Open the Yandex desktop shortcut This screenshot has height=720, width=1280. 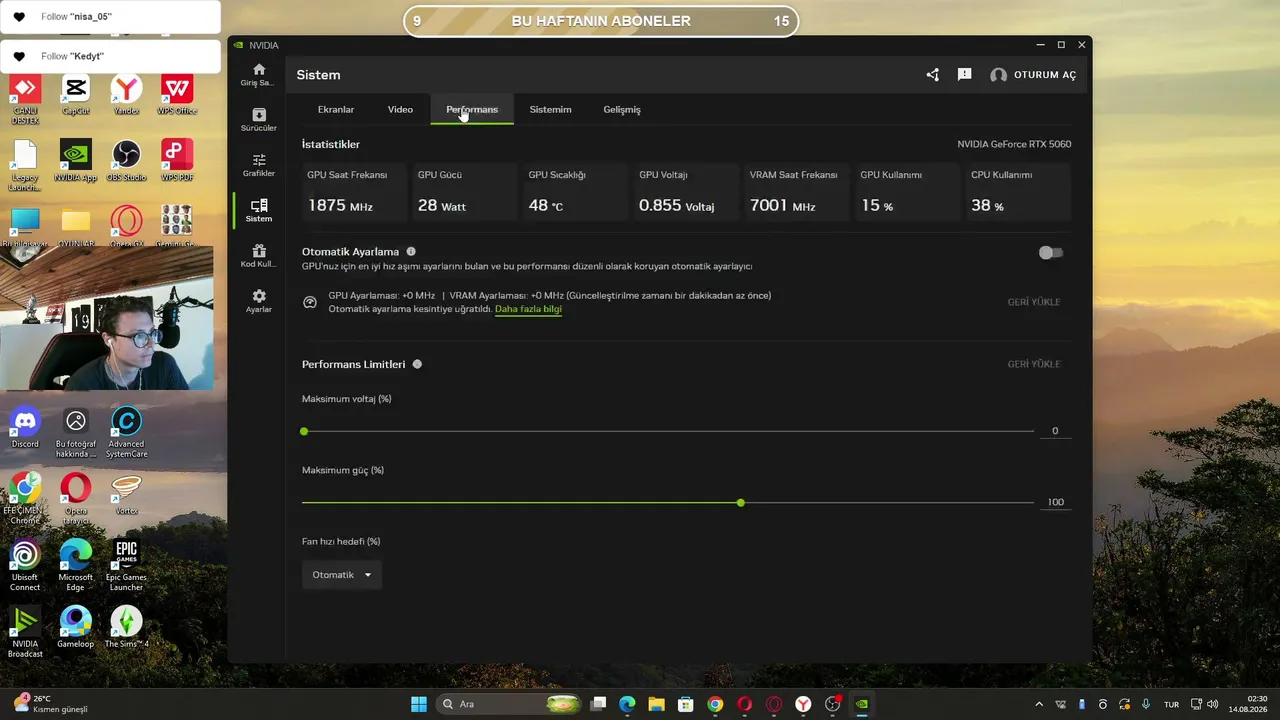(126, 95)
